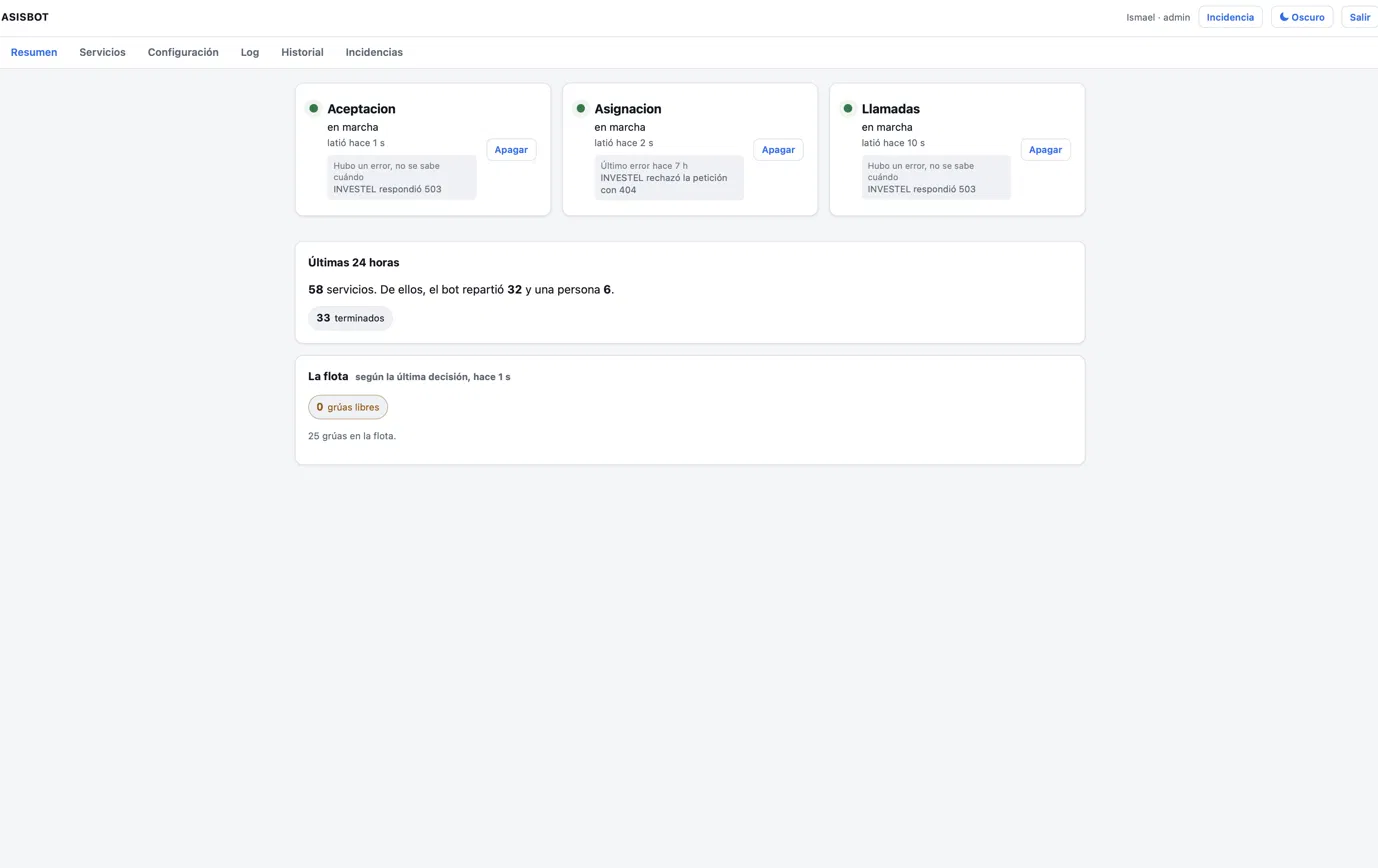Click 'según la última decisión, hace 1 s'

433,377
